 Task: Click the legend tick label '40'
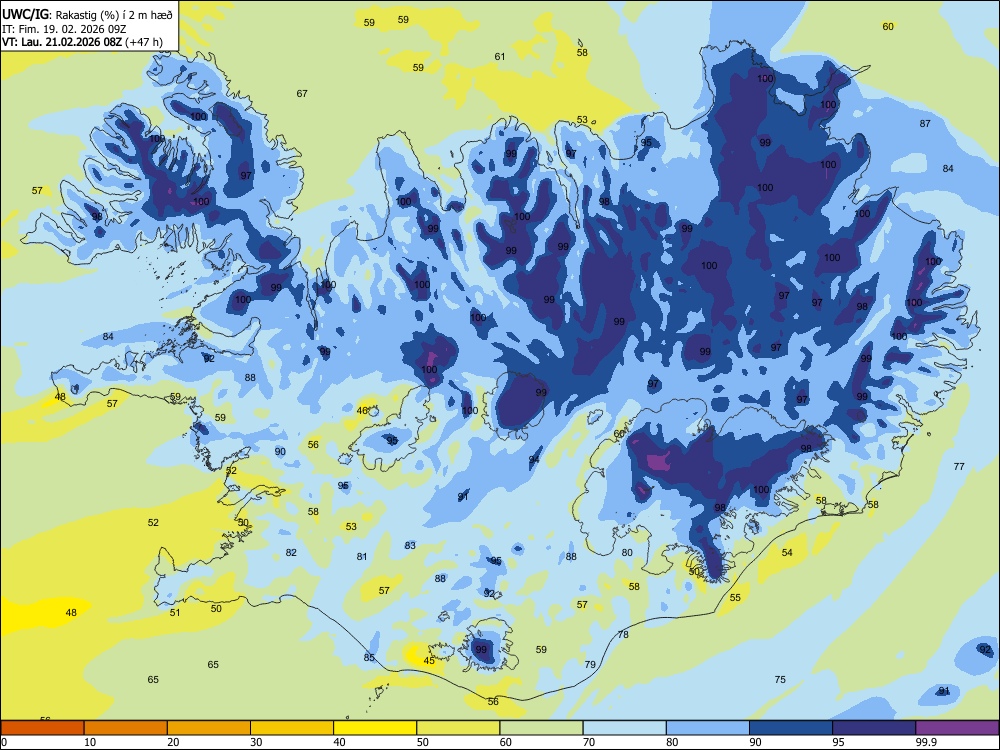point(340,742)
